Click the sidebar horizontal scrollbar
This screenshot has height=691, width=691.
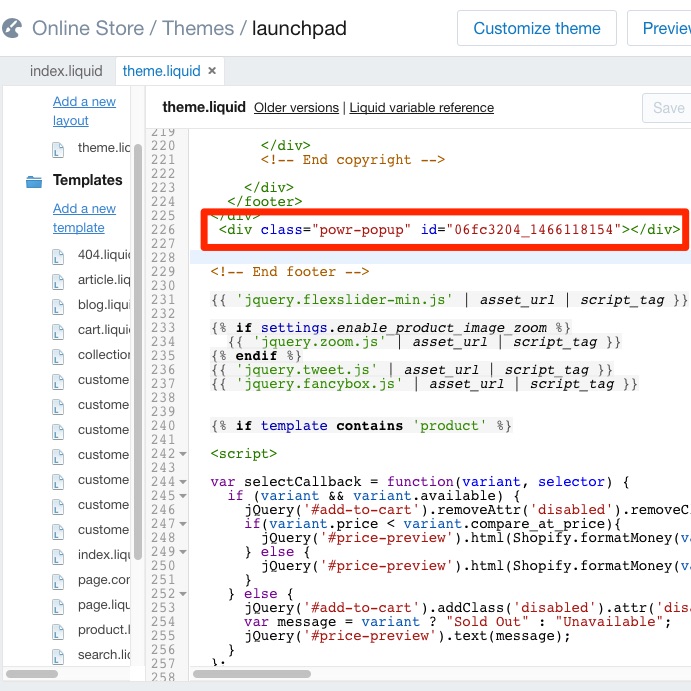pyautogui.click(x=32, y=674)
